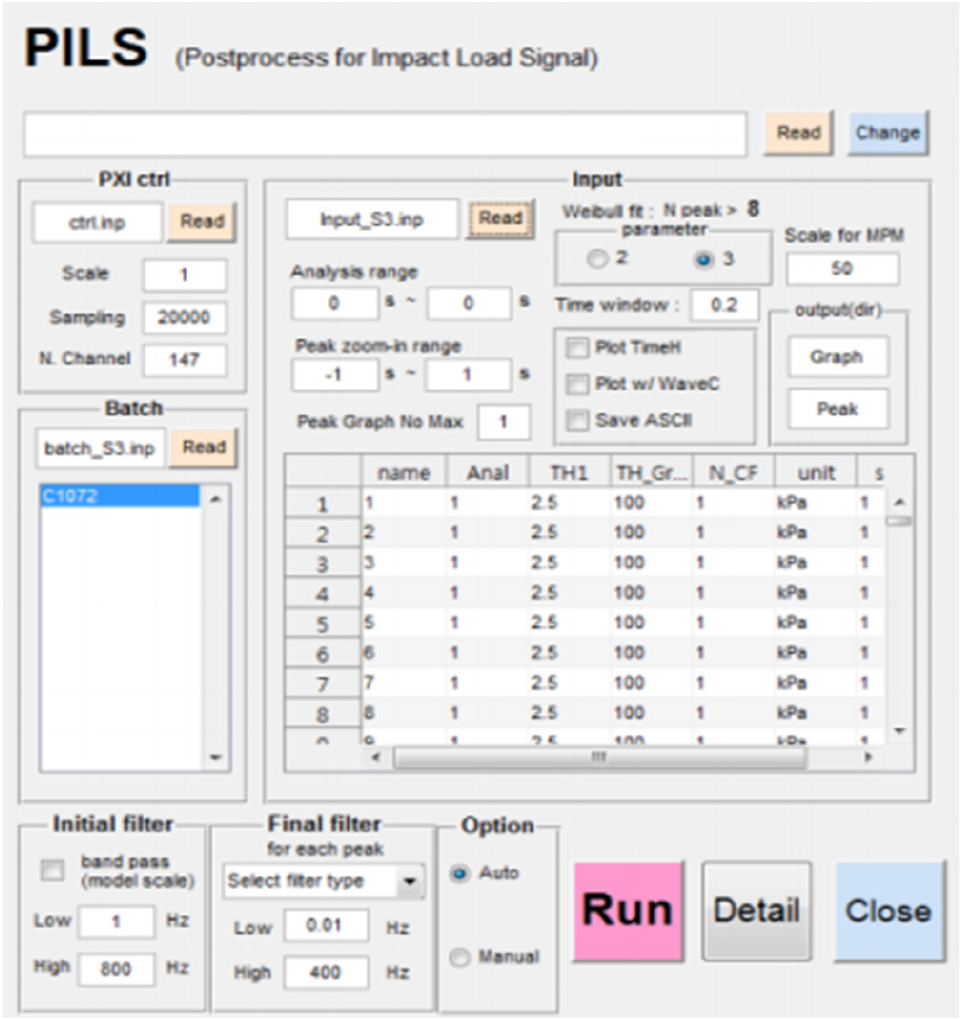Click the table's horizontal scrollbar thumb
Viewport: 962px width, 1019px height.
coord(599,757)
